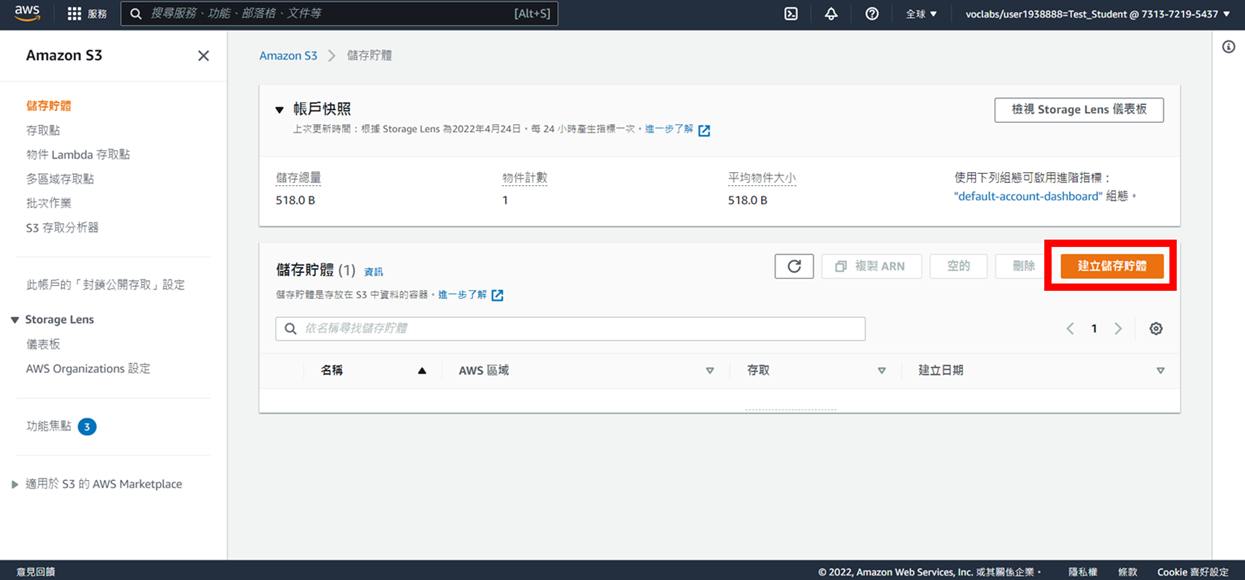This screenshot has height=580, width=1245.
Task: Open 多區域存取點 in sidebar
Action: [60, 179]
